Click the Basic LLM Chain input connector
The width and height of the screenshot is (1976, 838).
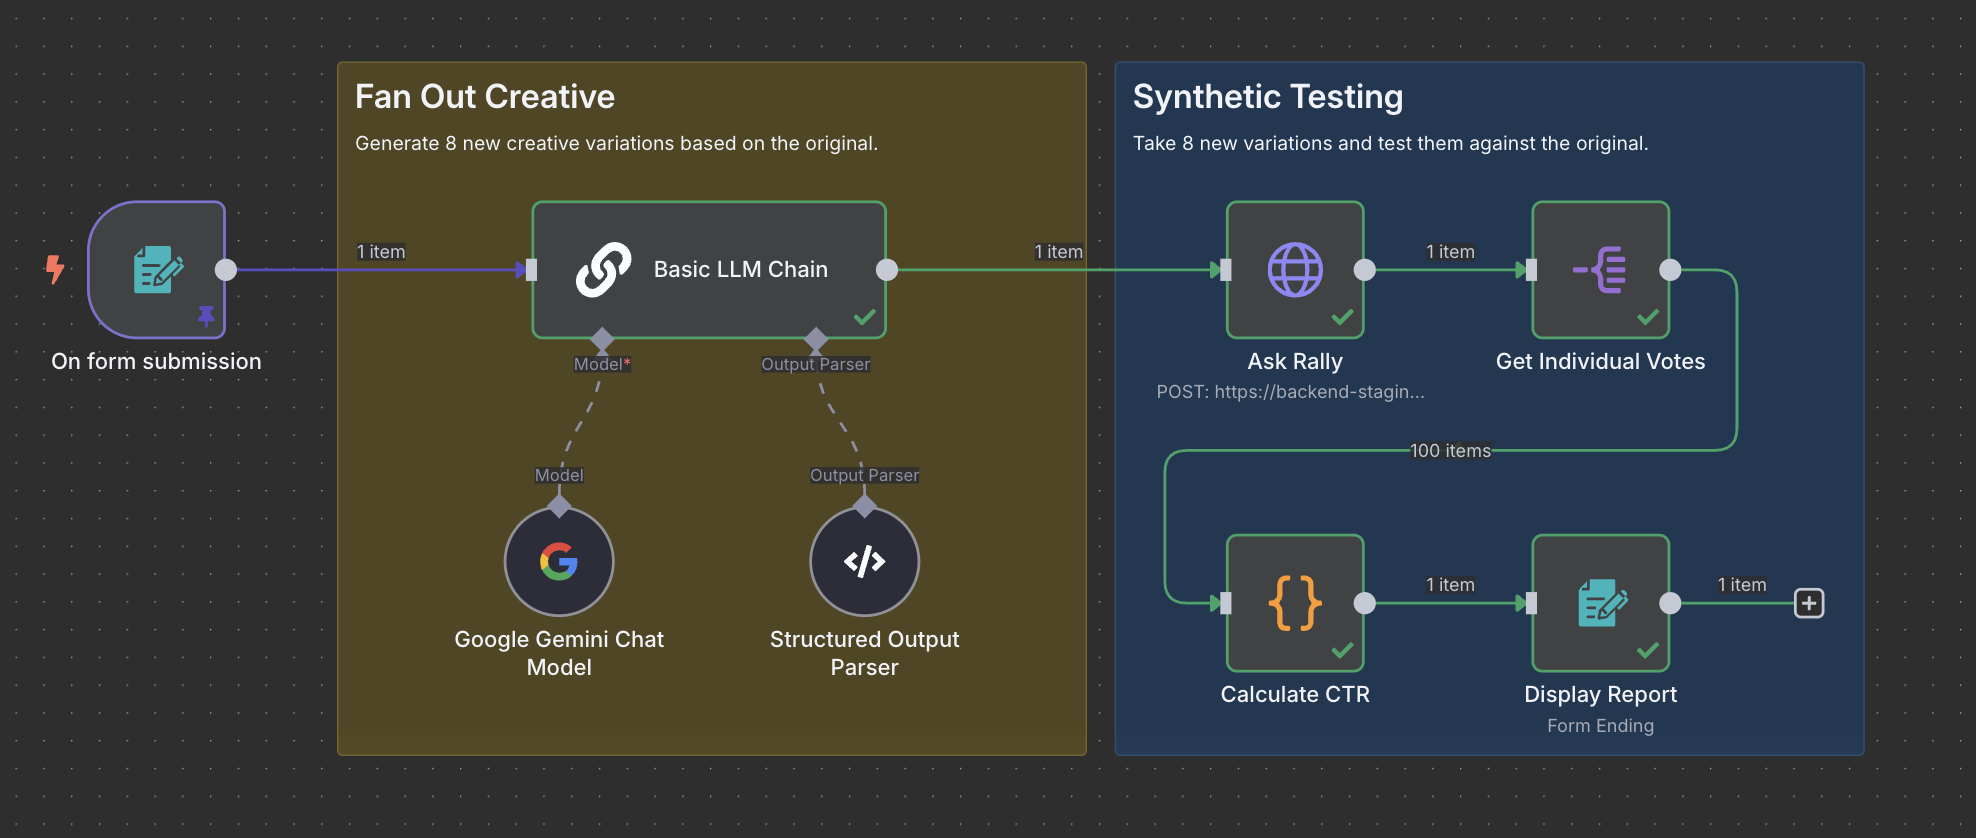pyautogui.click(x=531, y=270)
